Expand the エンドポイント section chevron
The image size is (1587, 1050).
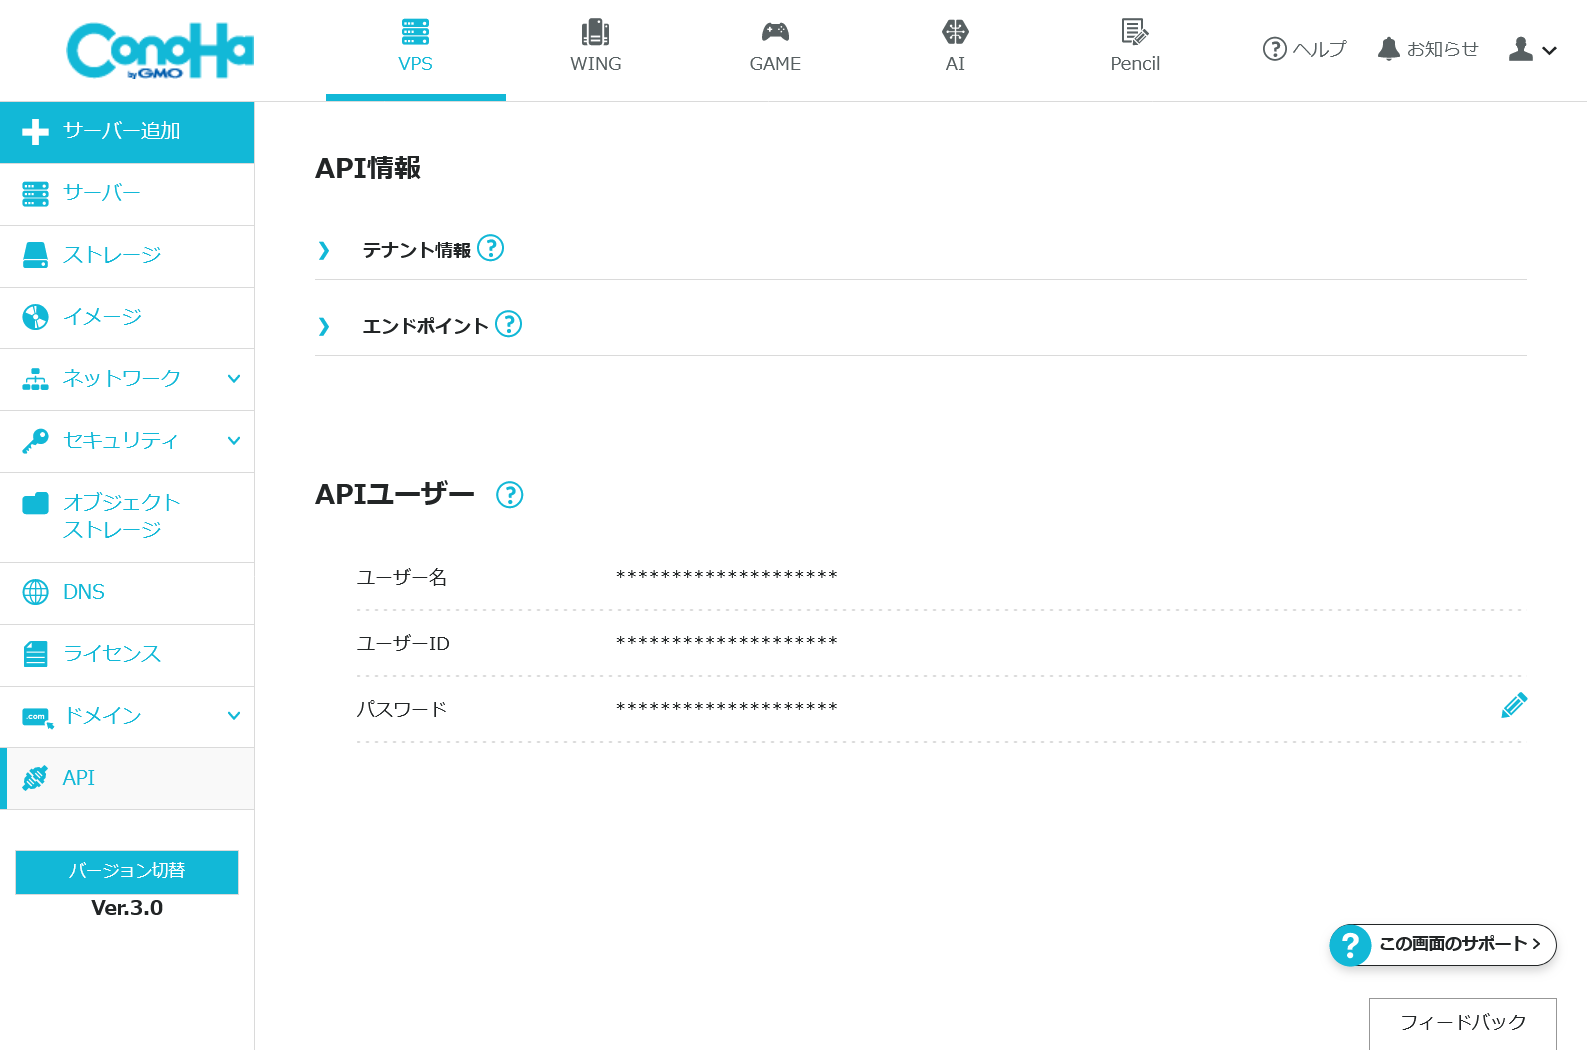(x=324, y=326)
